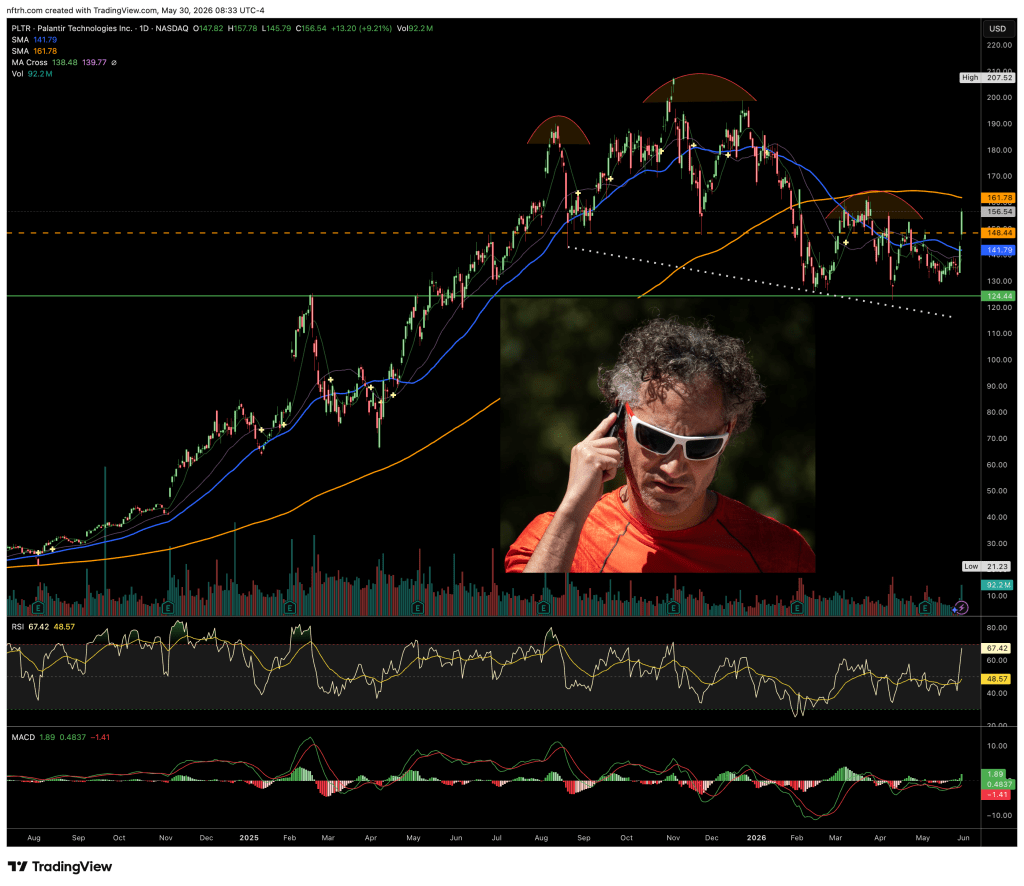Viewport: 1024px width, 886px height.
Task: Select the blue SMA 141.79 legend entry
Action: tap(34, 40)
